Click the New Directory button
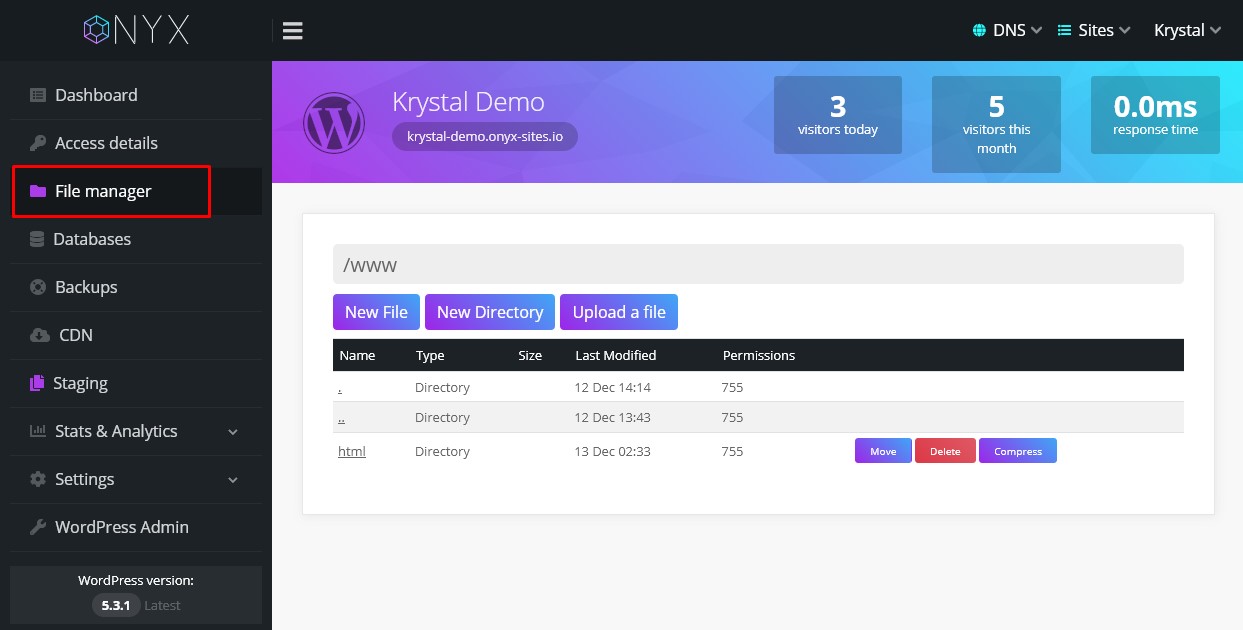Image resolution: width=1243 pixels, height=630 pixels. pos(490,312)
